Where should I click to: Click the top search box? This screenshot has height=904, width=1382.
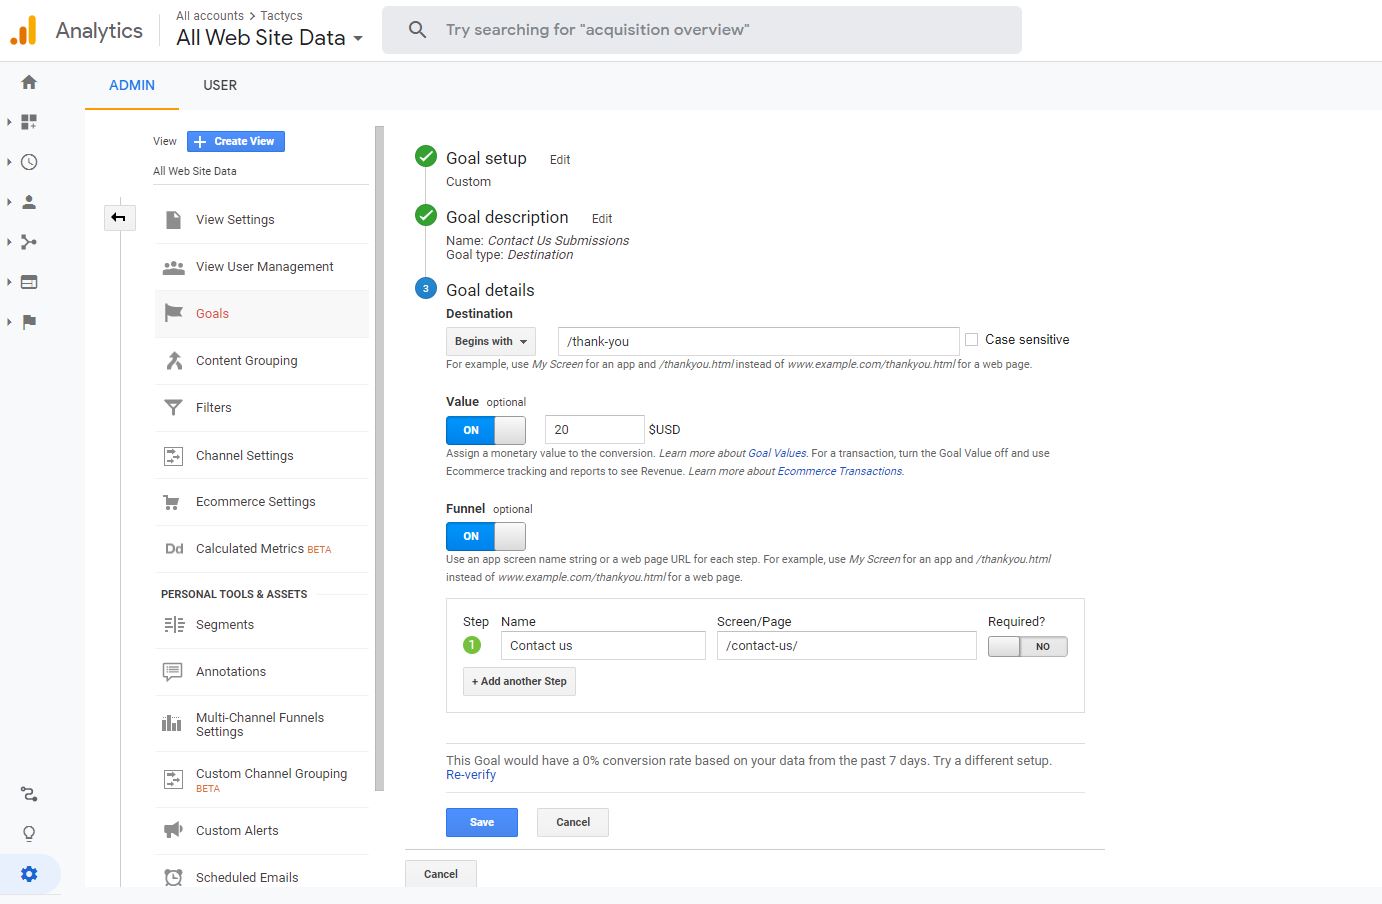(x=702, y=30)
